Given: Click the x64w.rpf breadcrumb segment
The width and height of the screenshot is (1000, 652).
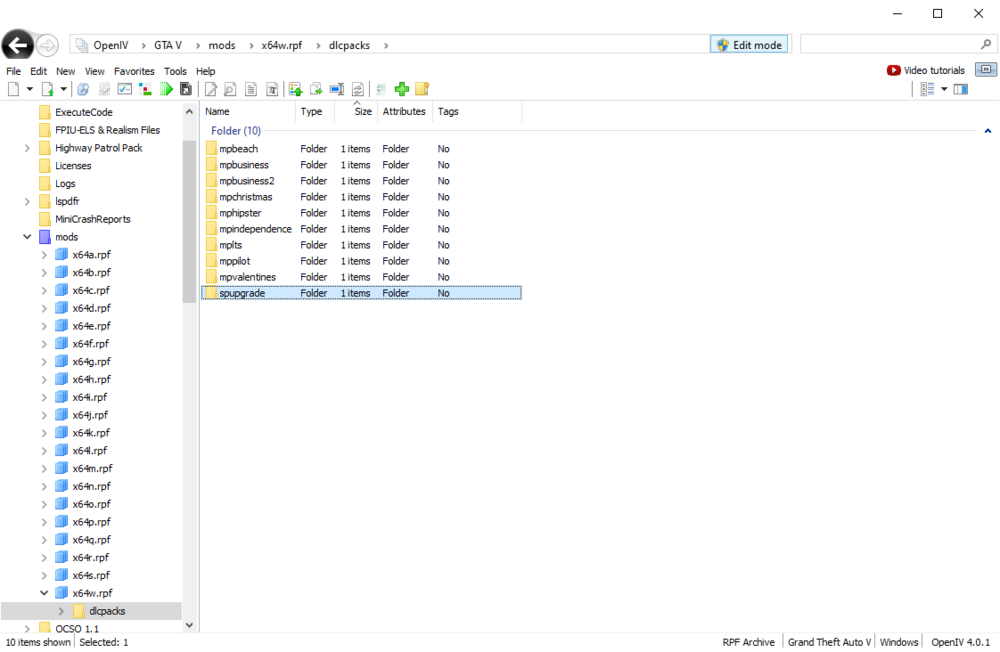Looking at the screenshot, I should [281, 45].
